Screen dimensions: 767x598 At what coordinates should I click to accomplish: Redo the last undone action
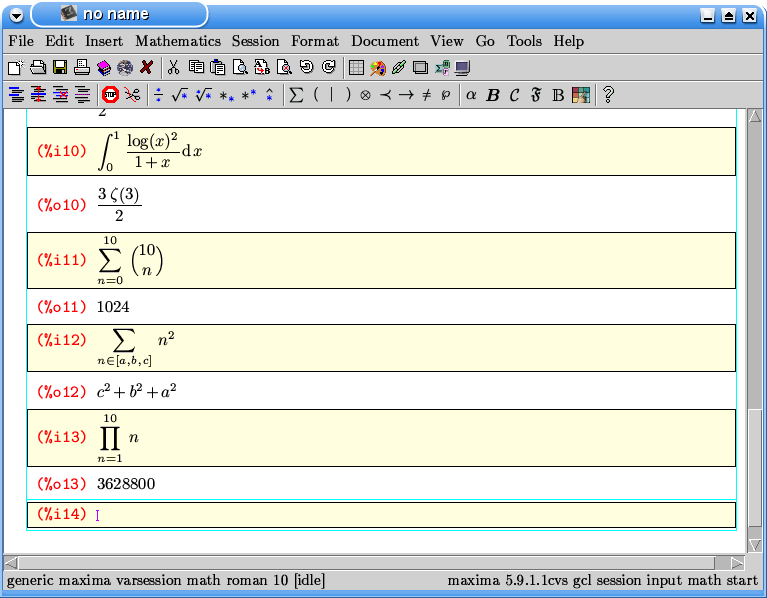329,66
